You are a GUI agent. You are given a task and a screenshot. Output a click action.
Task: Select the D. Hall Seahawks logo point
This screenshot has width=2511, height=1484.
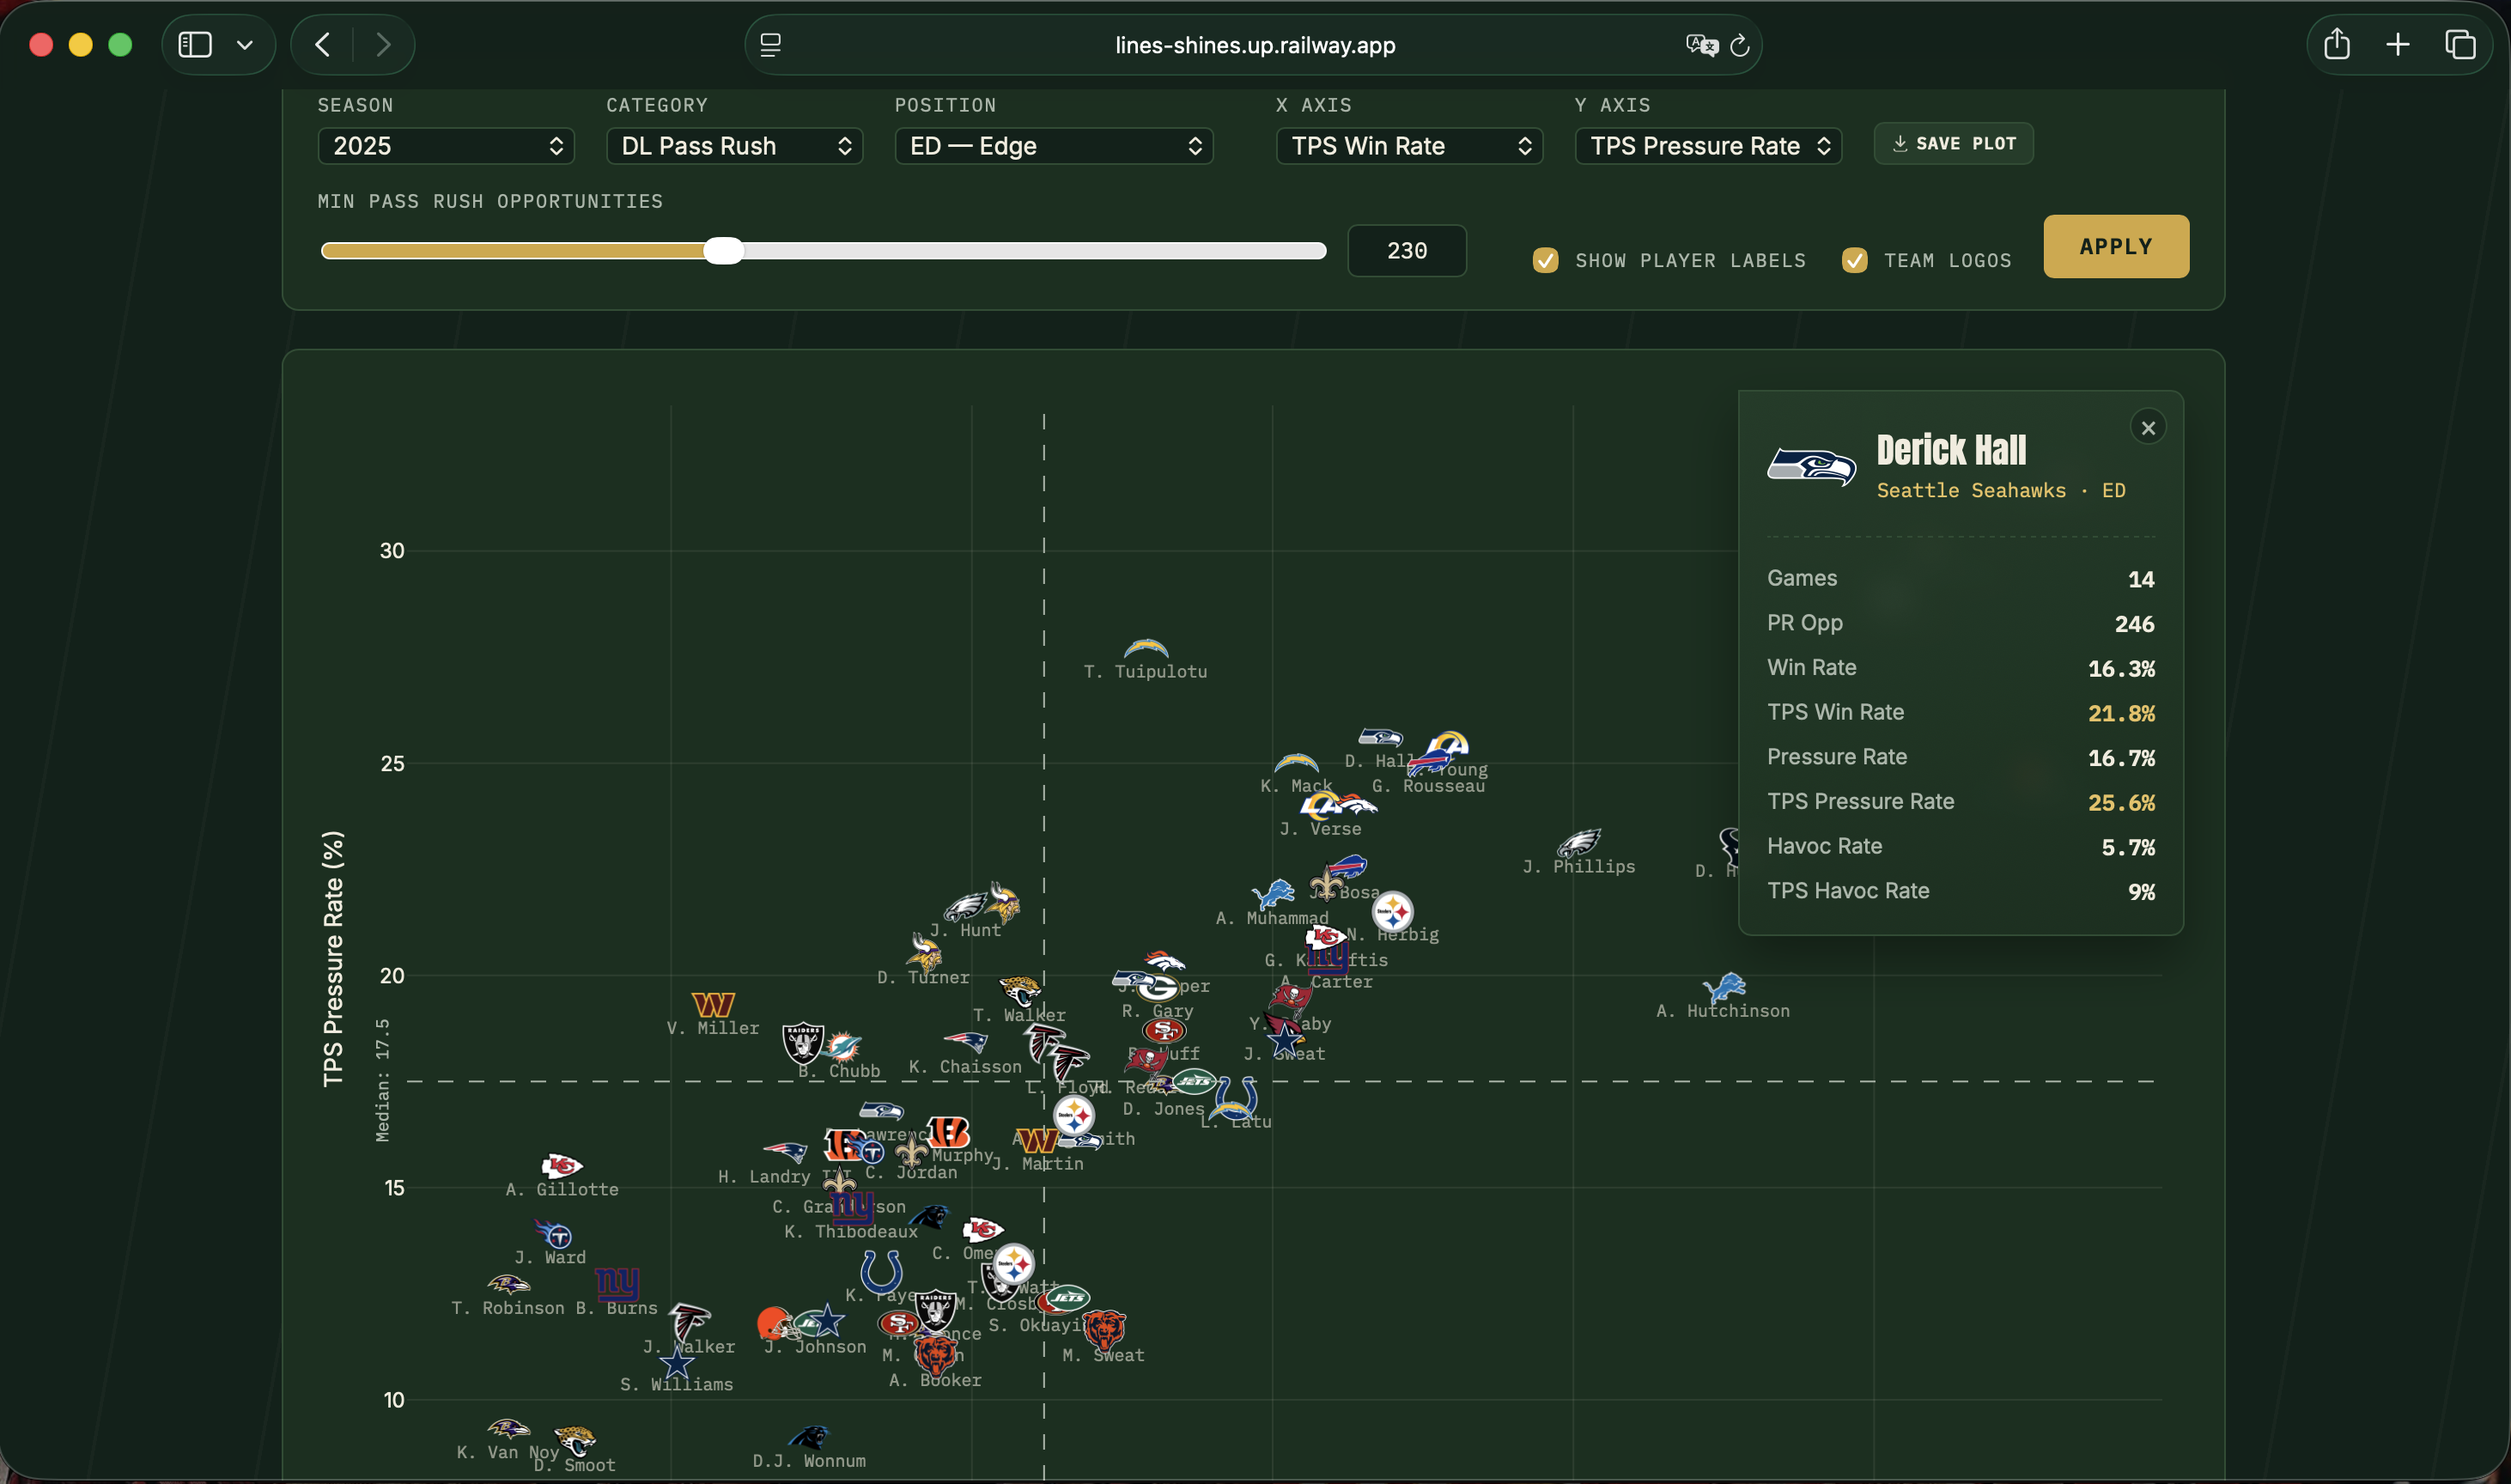(1380, 737)
